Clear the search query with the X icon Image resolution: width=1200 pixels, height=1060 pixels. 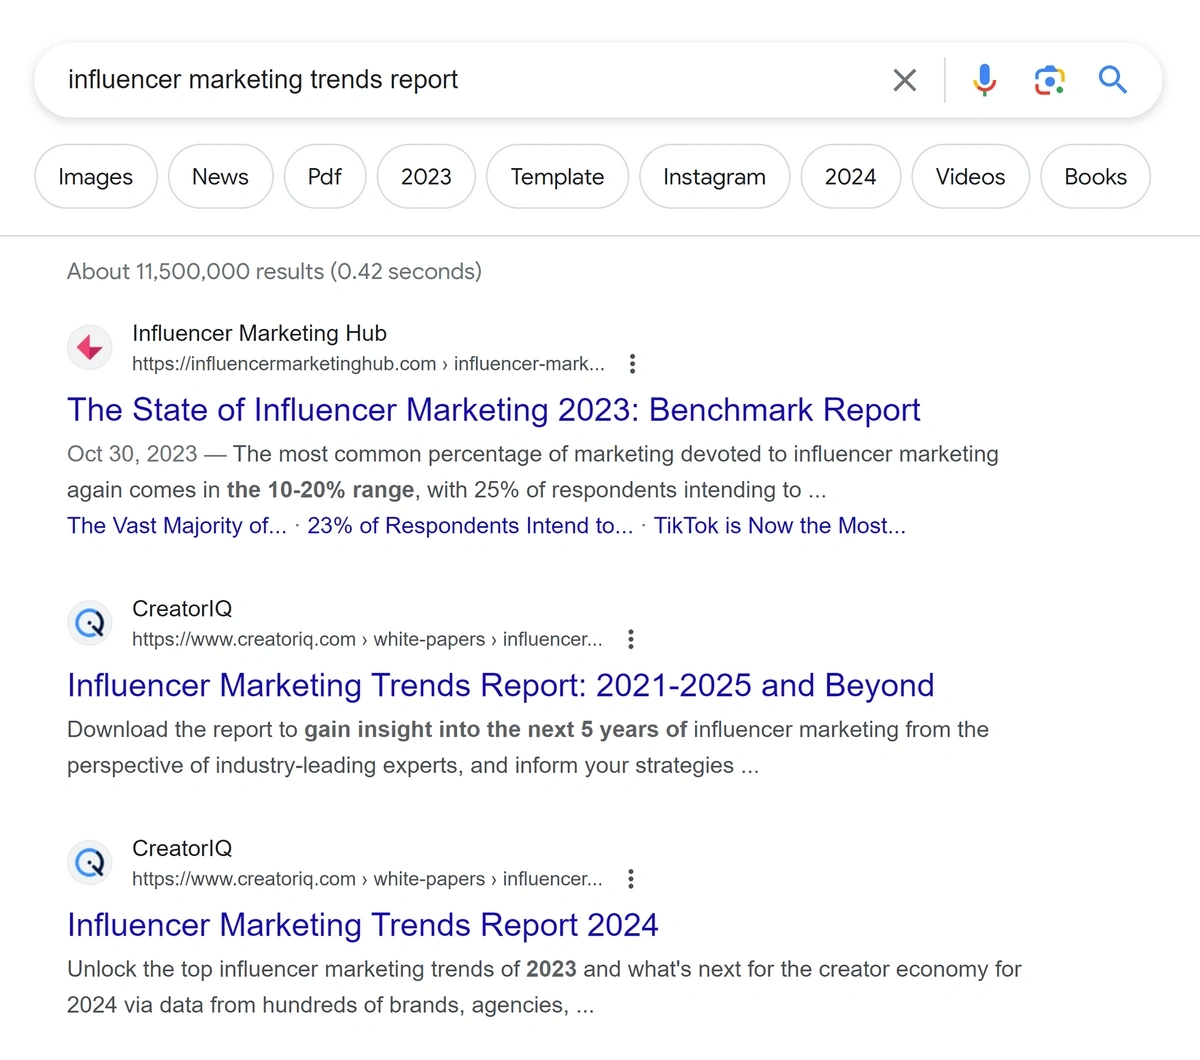coord(904,80)
